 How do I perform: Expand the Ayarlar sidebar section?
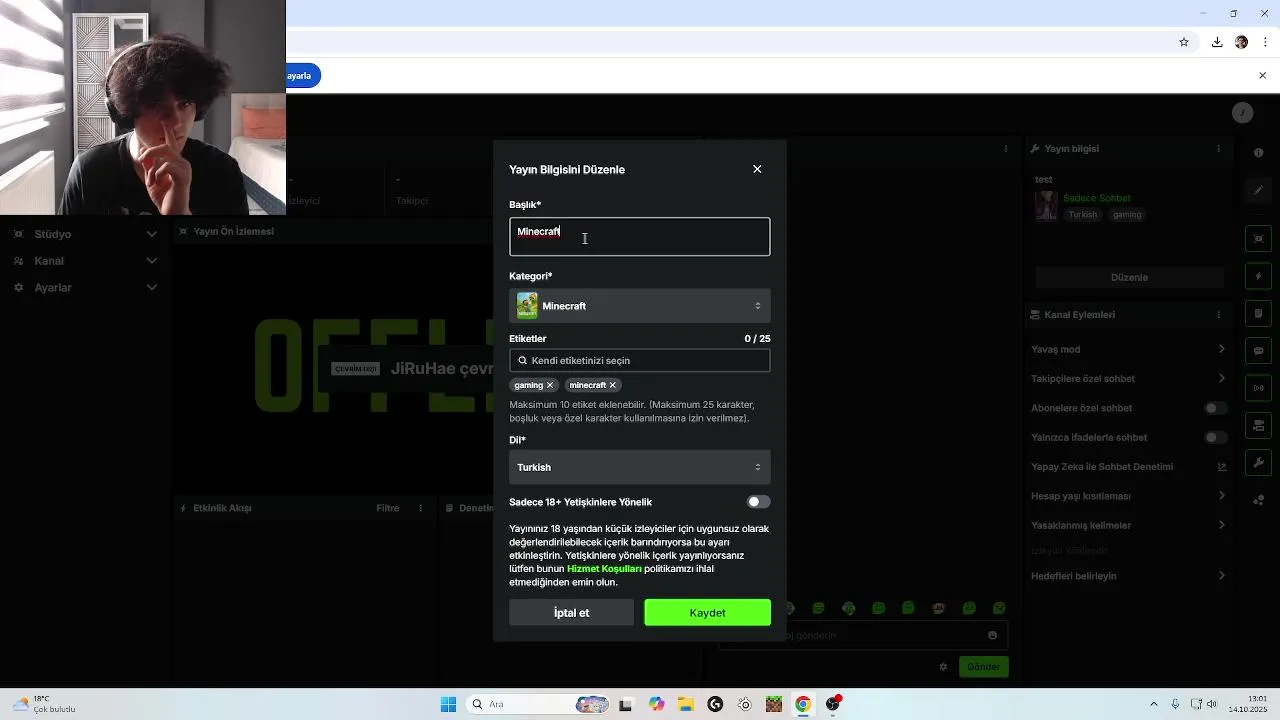[x=85, y=288]
